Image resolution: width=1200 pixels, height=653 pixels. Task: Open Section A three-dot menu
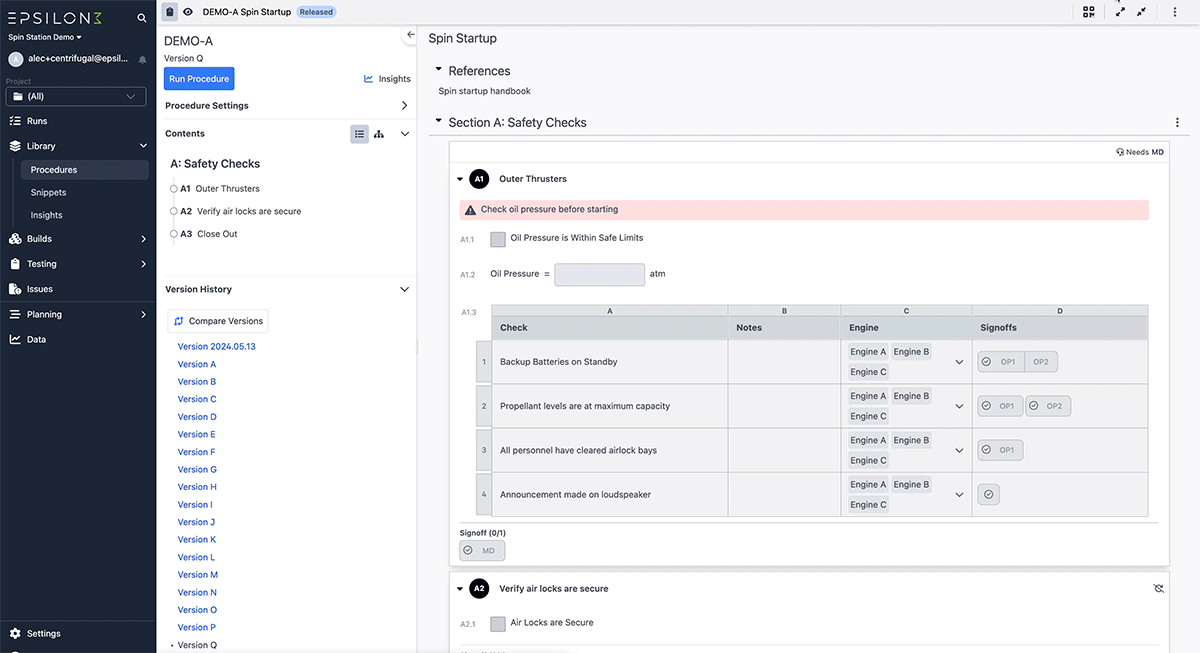click(x=1177, y=123)
